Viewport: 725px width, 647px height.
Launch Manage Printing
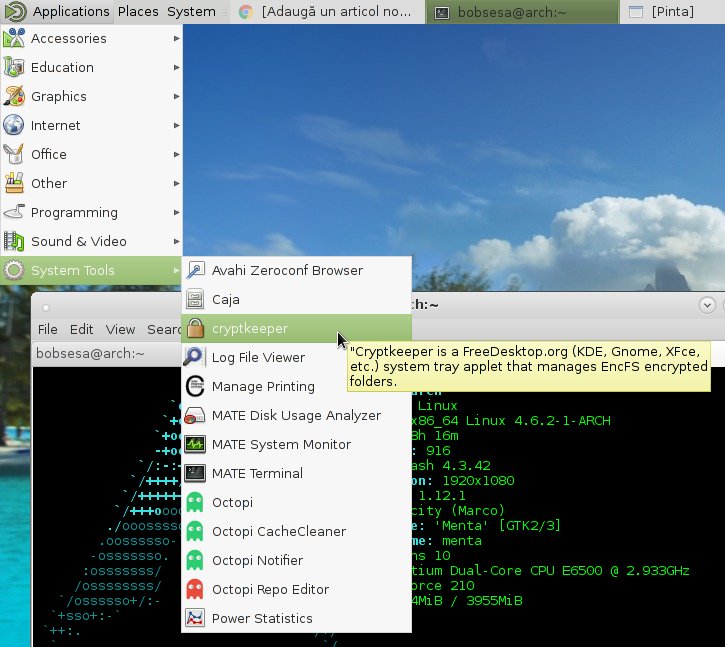(x=296, y=386)
